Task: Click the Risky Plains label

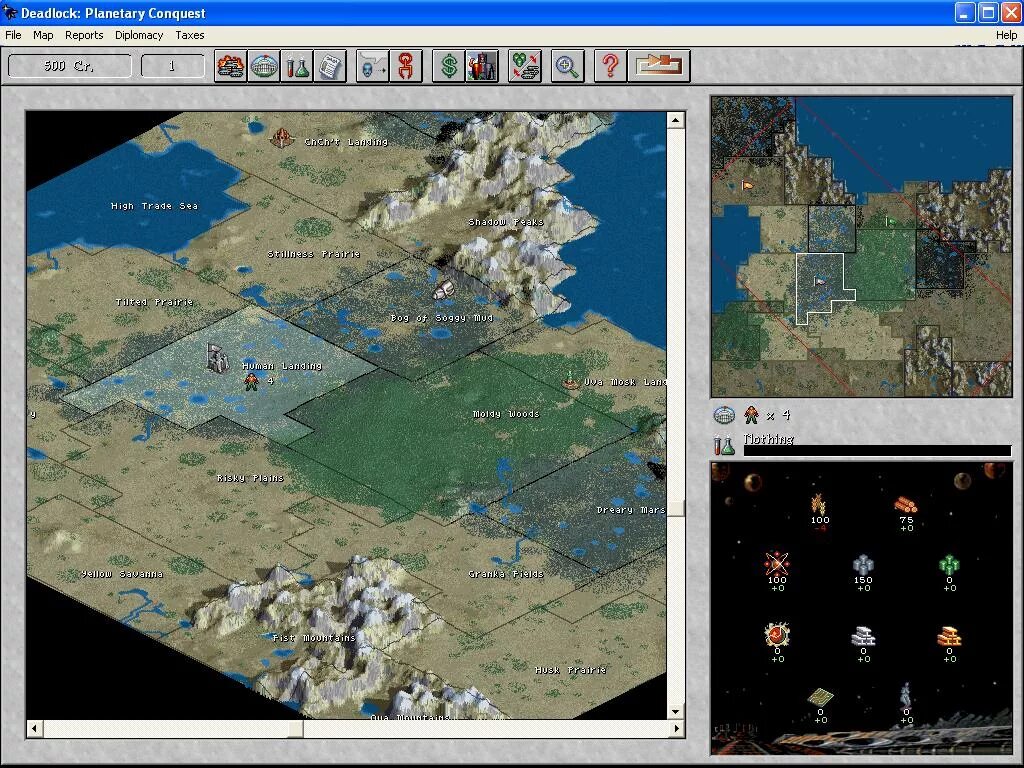Action: (x=250, y=478)
